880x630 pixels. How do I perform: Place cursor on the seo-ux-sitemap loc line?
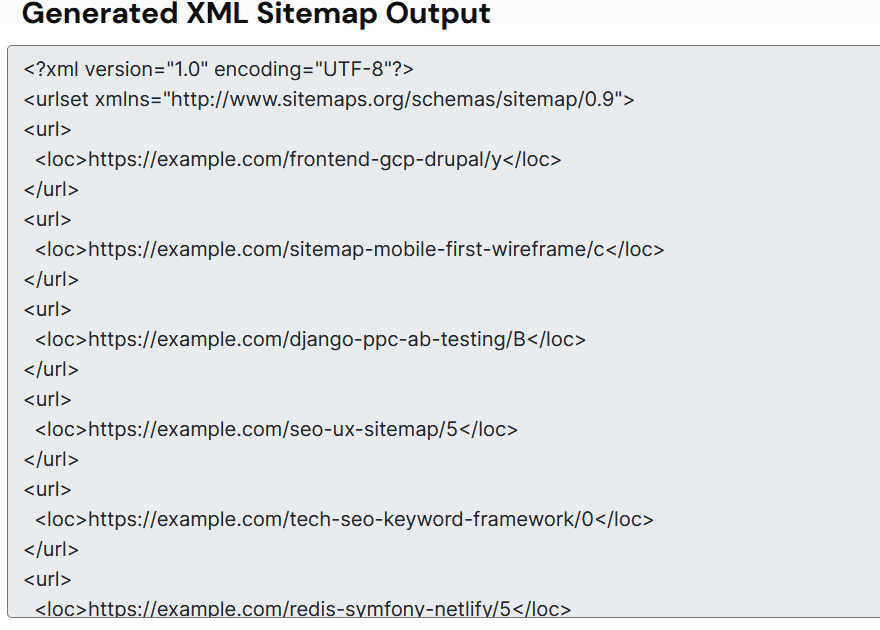pos(276,429)
